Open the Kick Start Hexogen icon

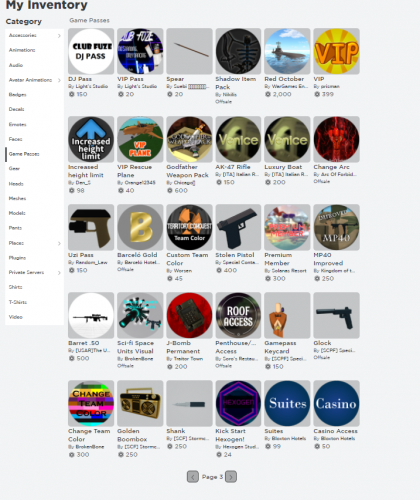coord(238,403)
